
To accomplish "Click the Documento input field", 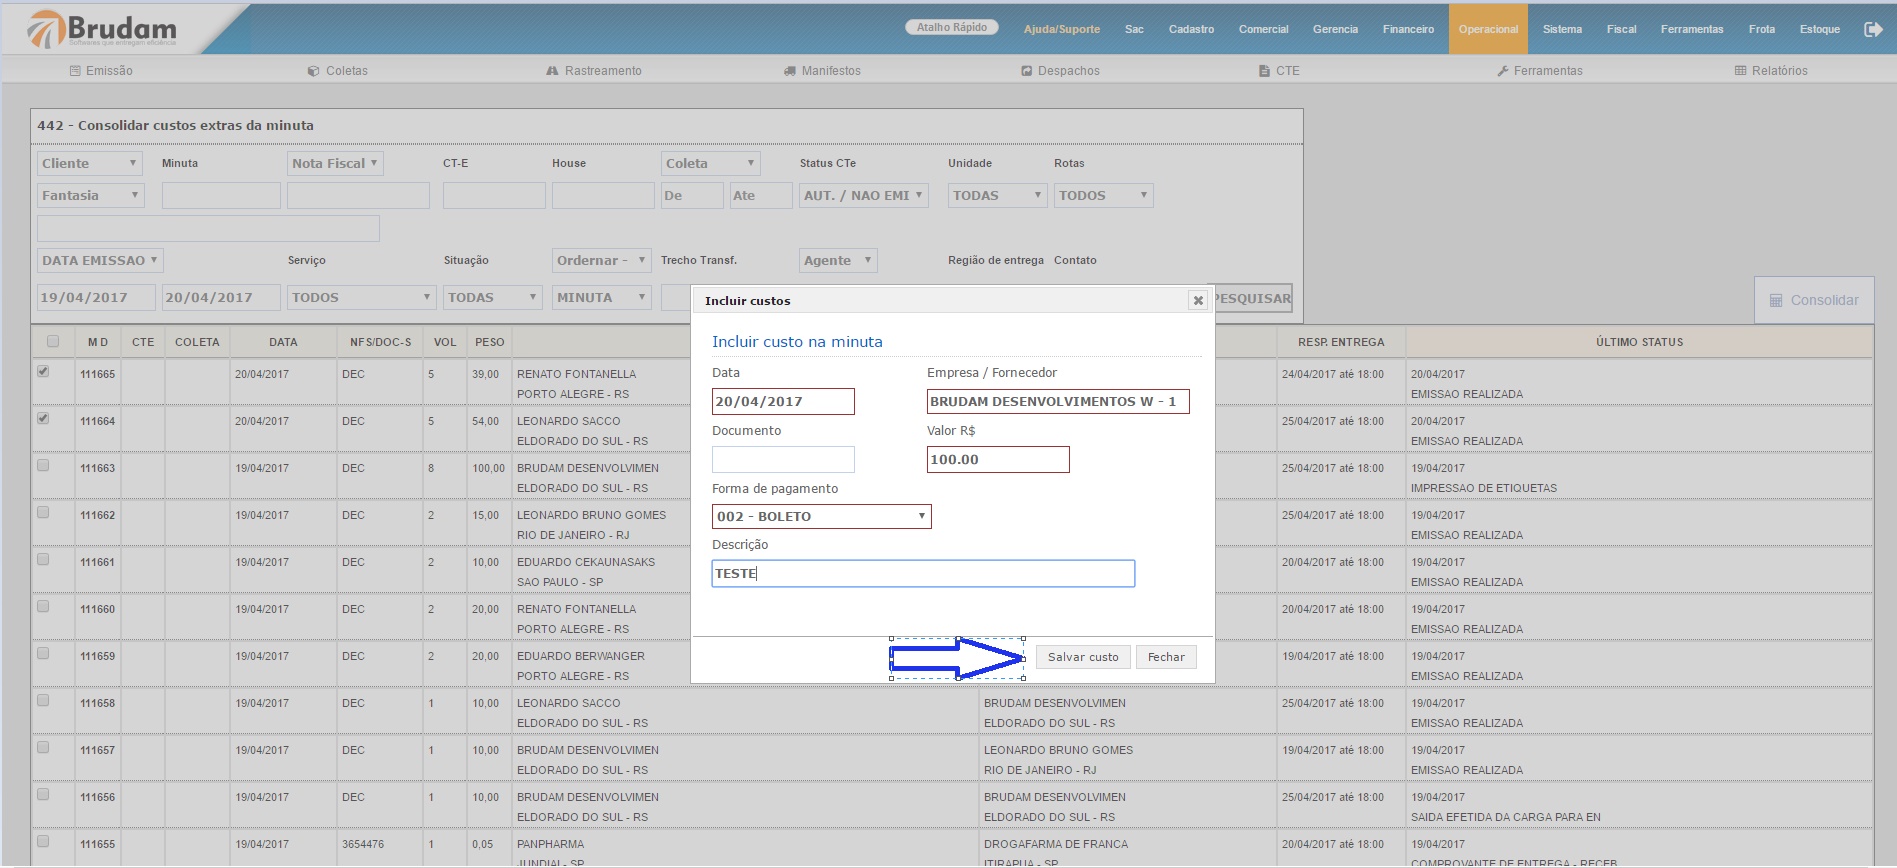I will (783, 459).
